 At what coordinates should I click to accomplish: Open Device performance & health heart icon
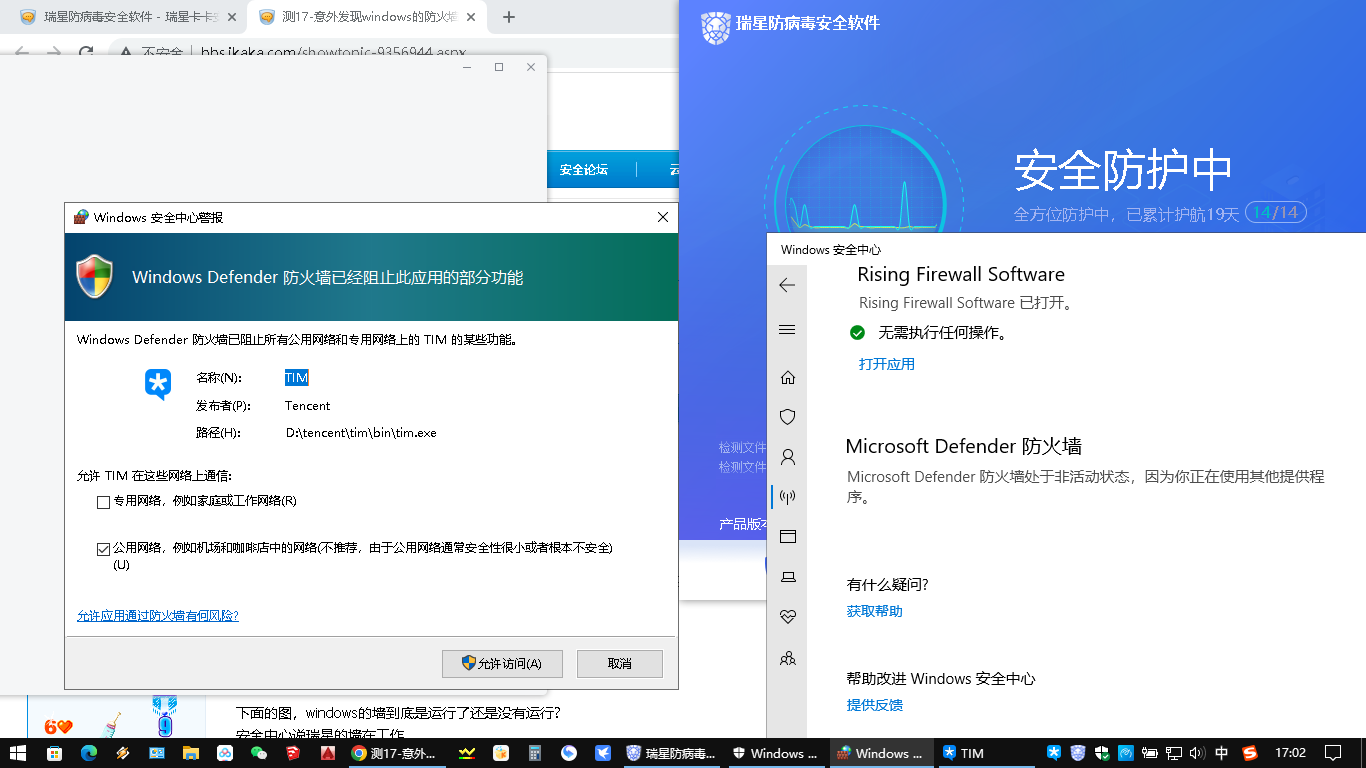point(788,617)
